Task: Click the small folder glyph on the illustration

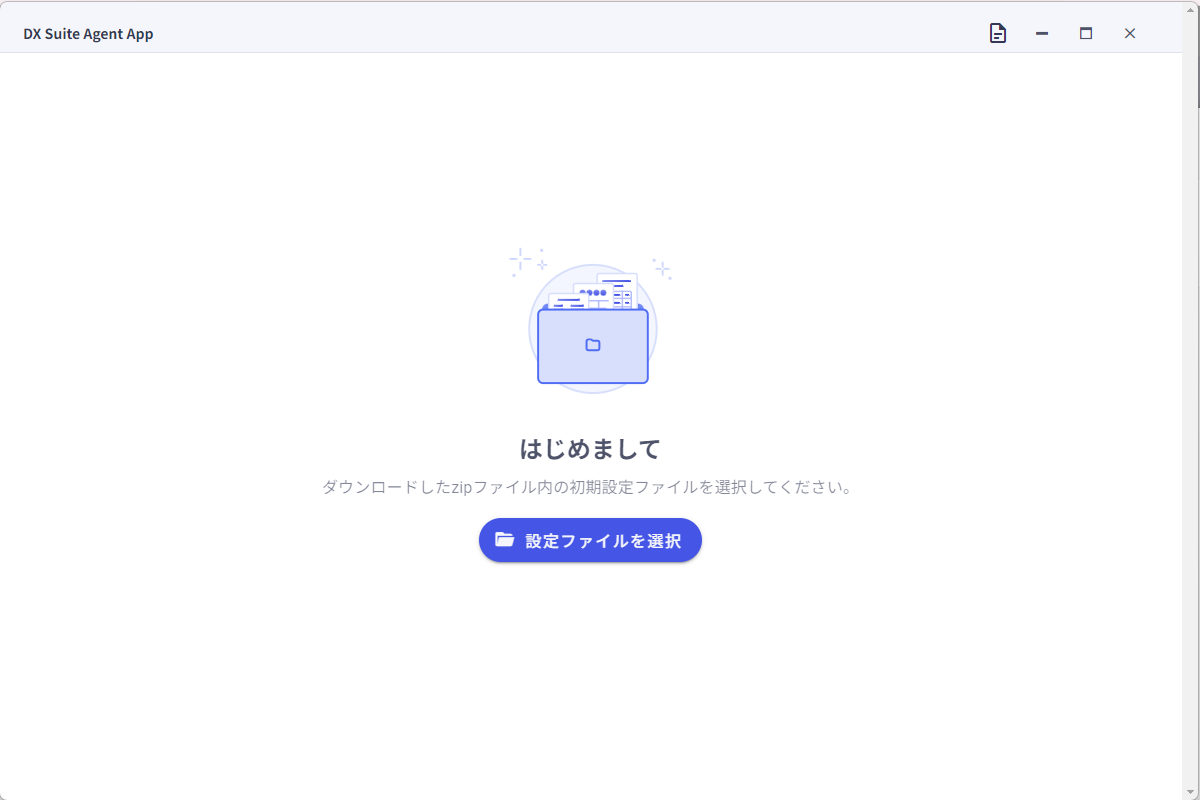Action: [x=593, y=345]
